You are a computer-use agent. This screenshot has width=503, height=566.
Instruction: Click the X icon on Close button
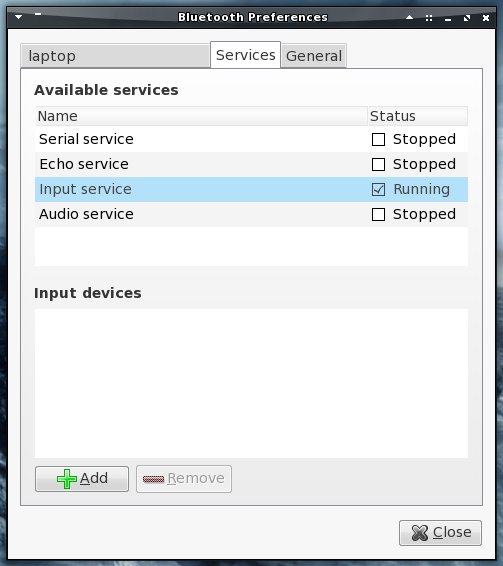tap(420, 533)
